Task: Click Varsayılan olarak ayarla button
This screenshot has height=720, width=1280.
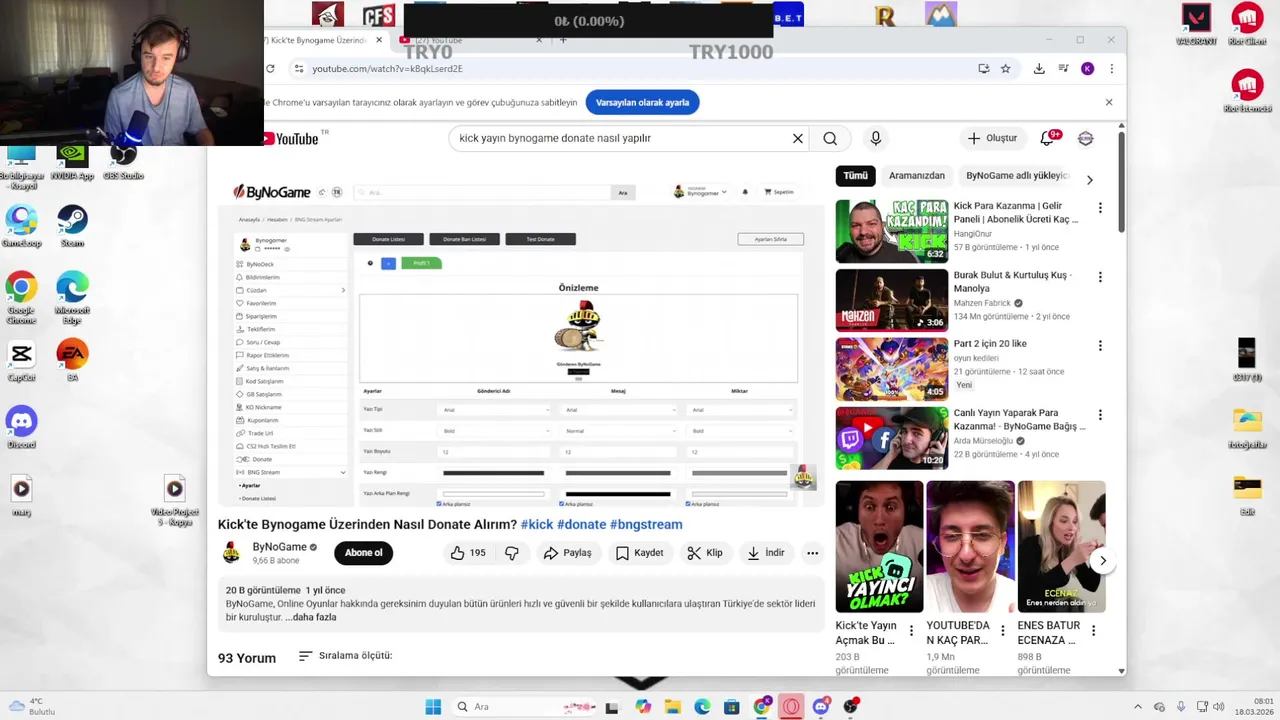Action: (643, 103)
